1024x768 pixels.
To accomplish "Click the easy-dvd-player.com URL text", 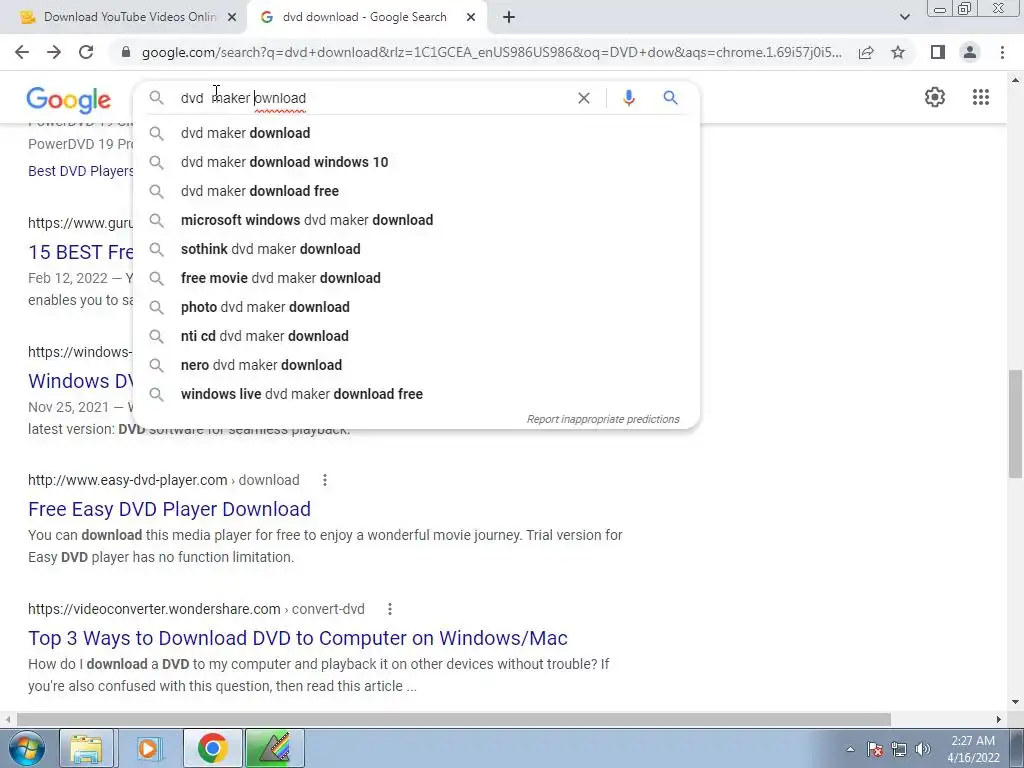I will coord(163,480).
